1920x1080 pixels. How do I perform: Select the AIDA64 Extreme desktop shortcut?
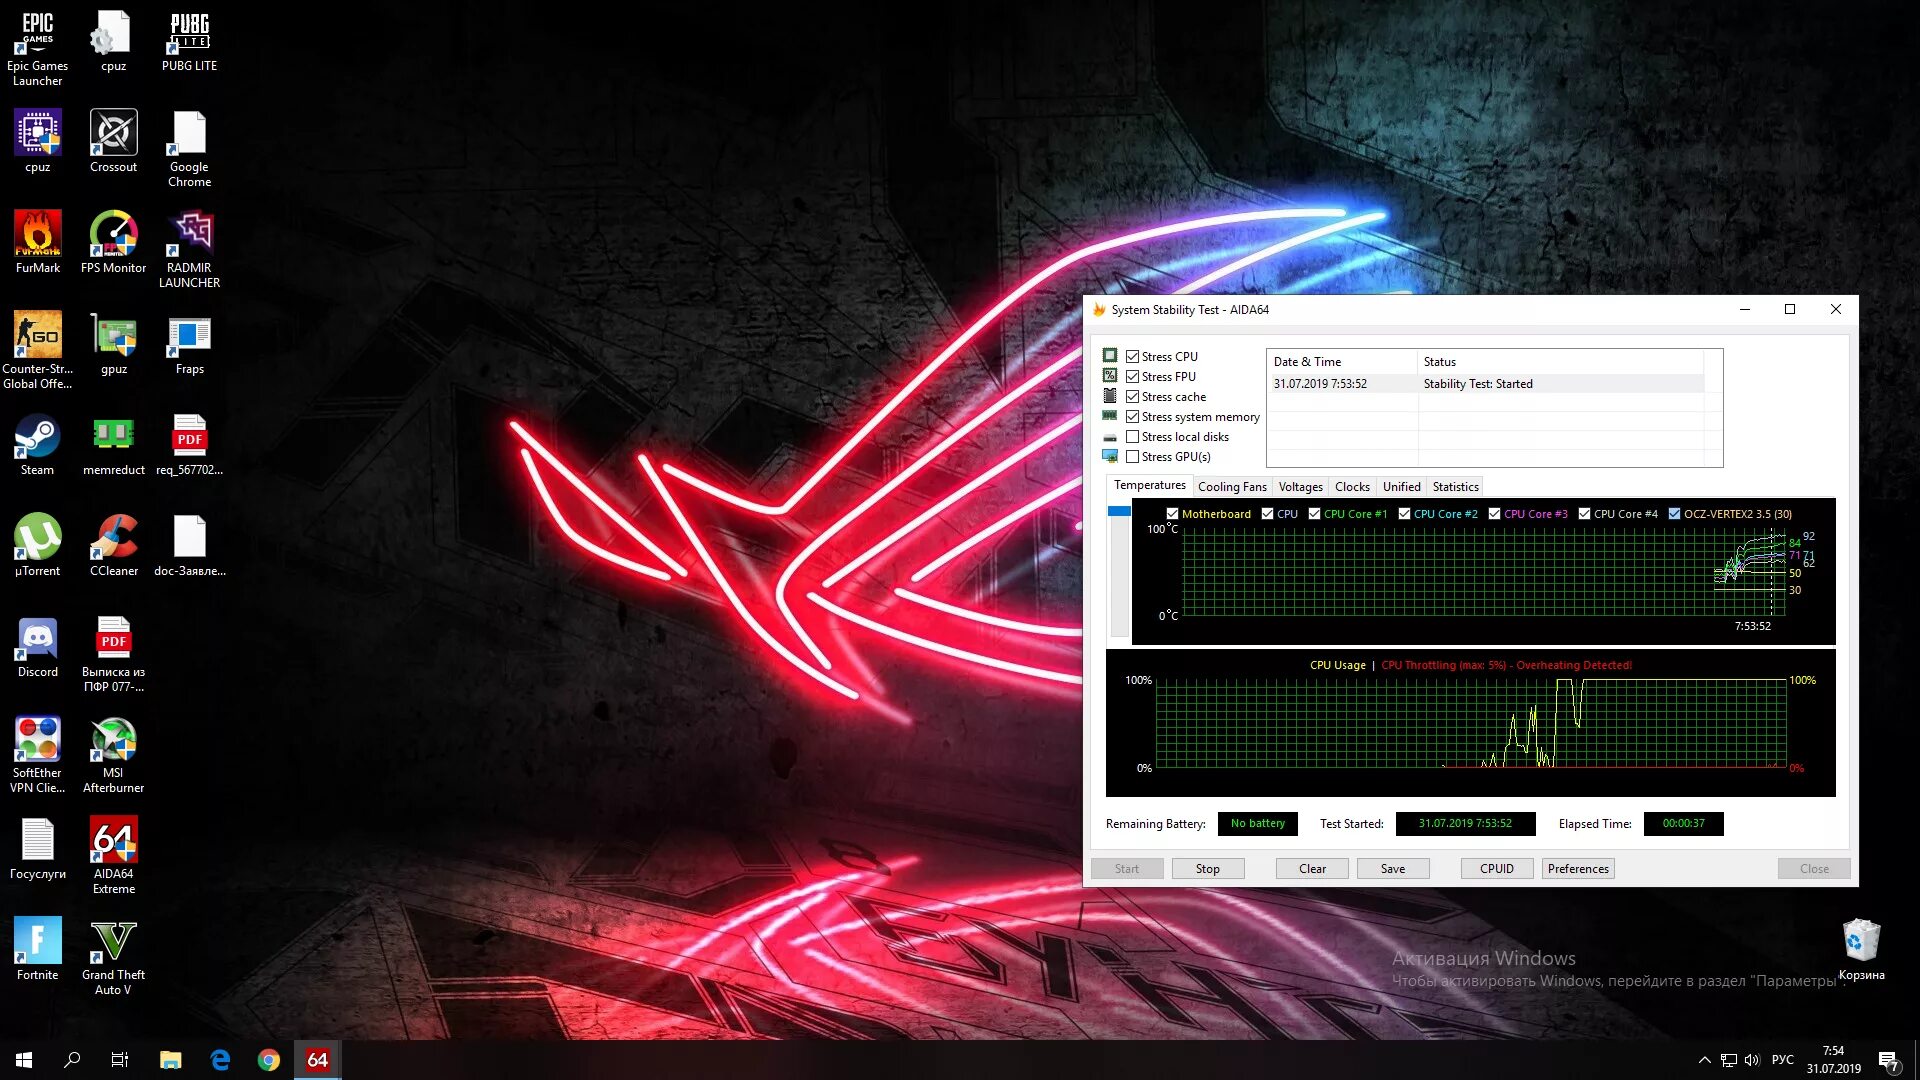113,842
